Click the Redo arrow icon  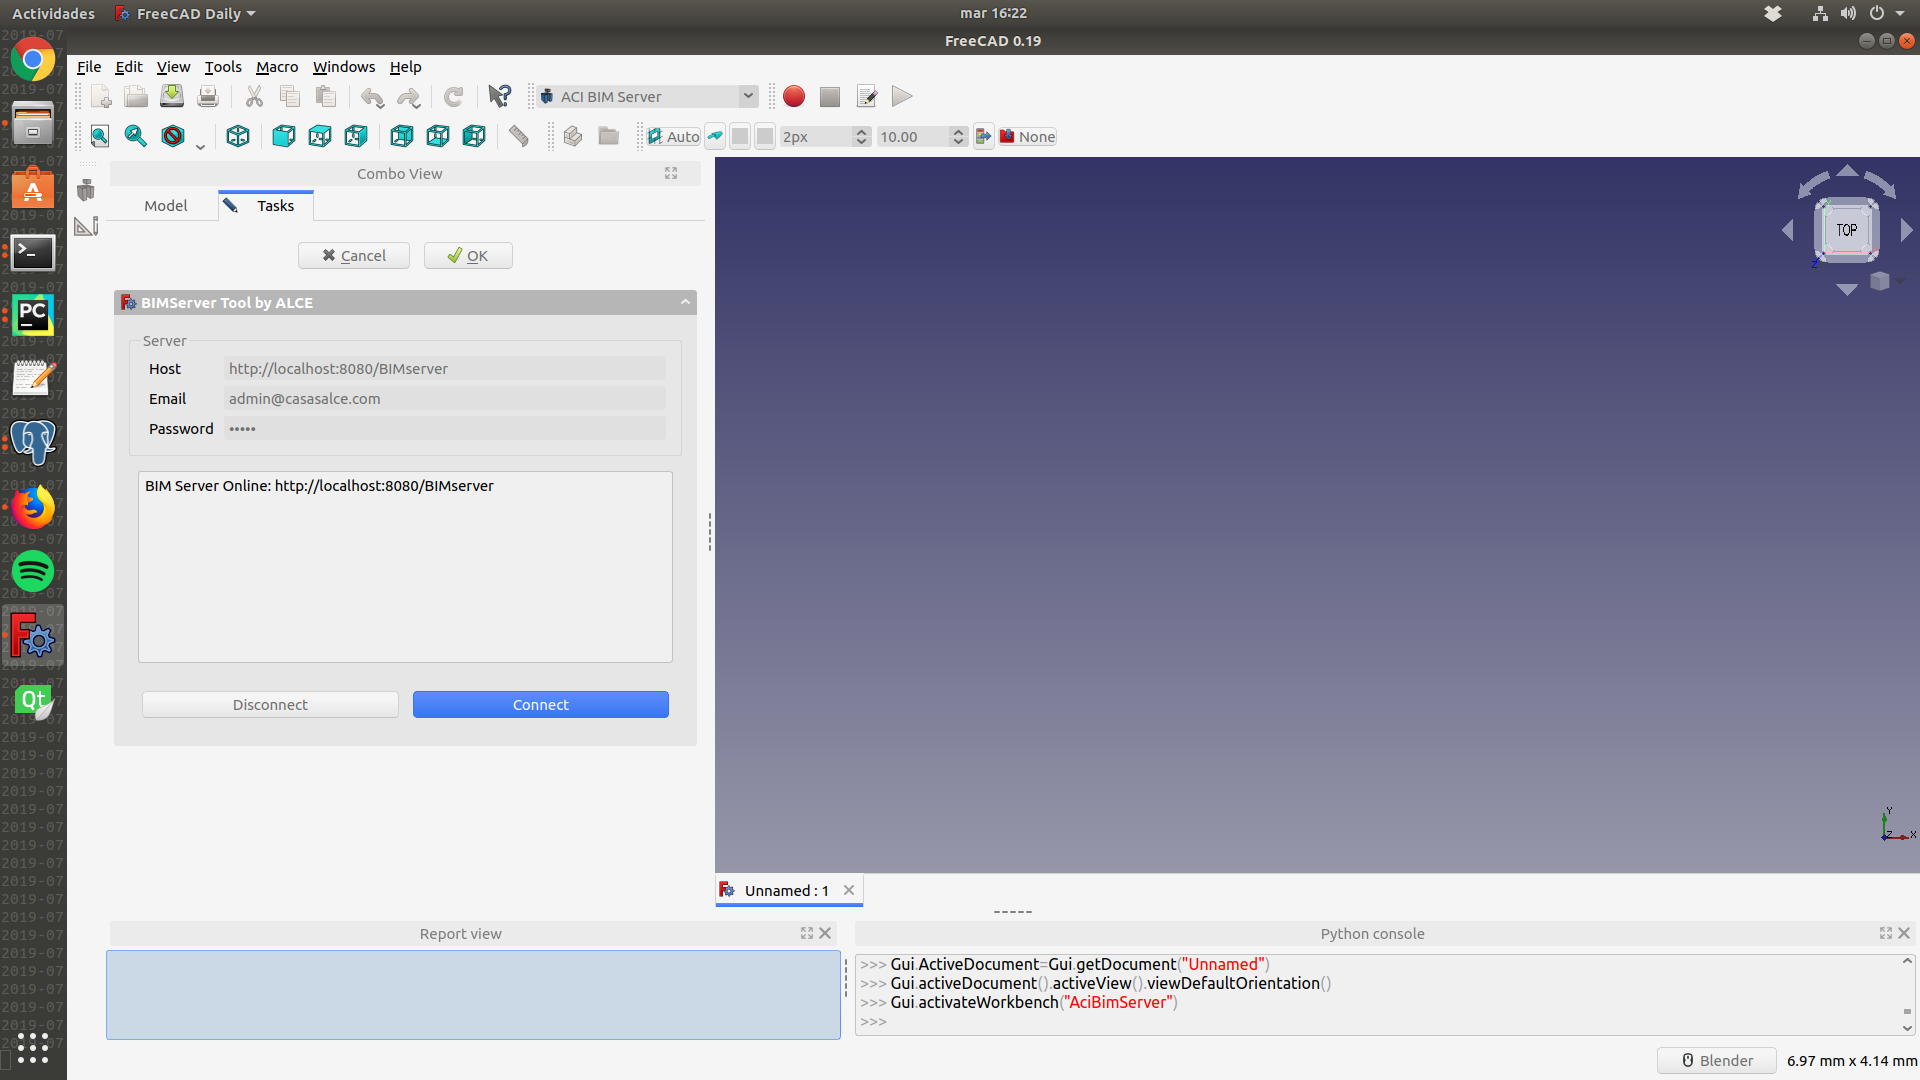click(x=408, y=96)
